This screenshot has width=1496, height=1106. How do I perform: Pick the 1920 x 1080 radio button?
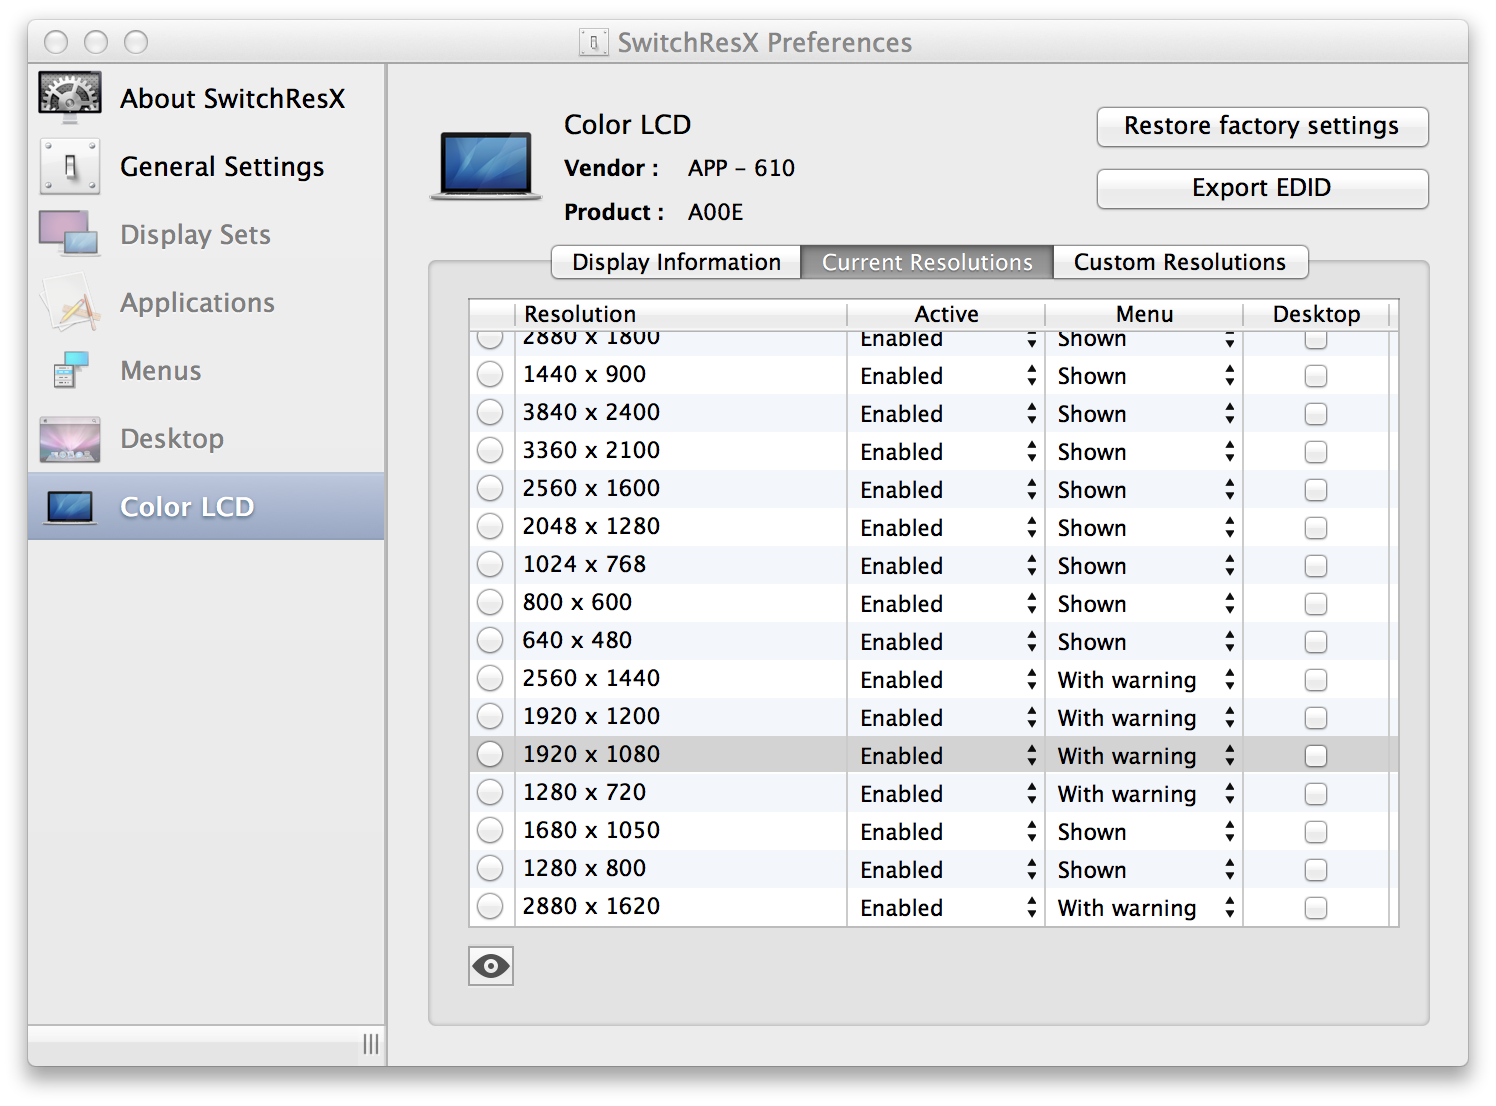[x=490, y=755]
